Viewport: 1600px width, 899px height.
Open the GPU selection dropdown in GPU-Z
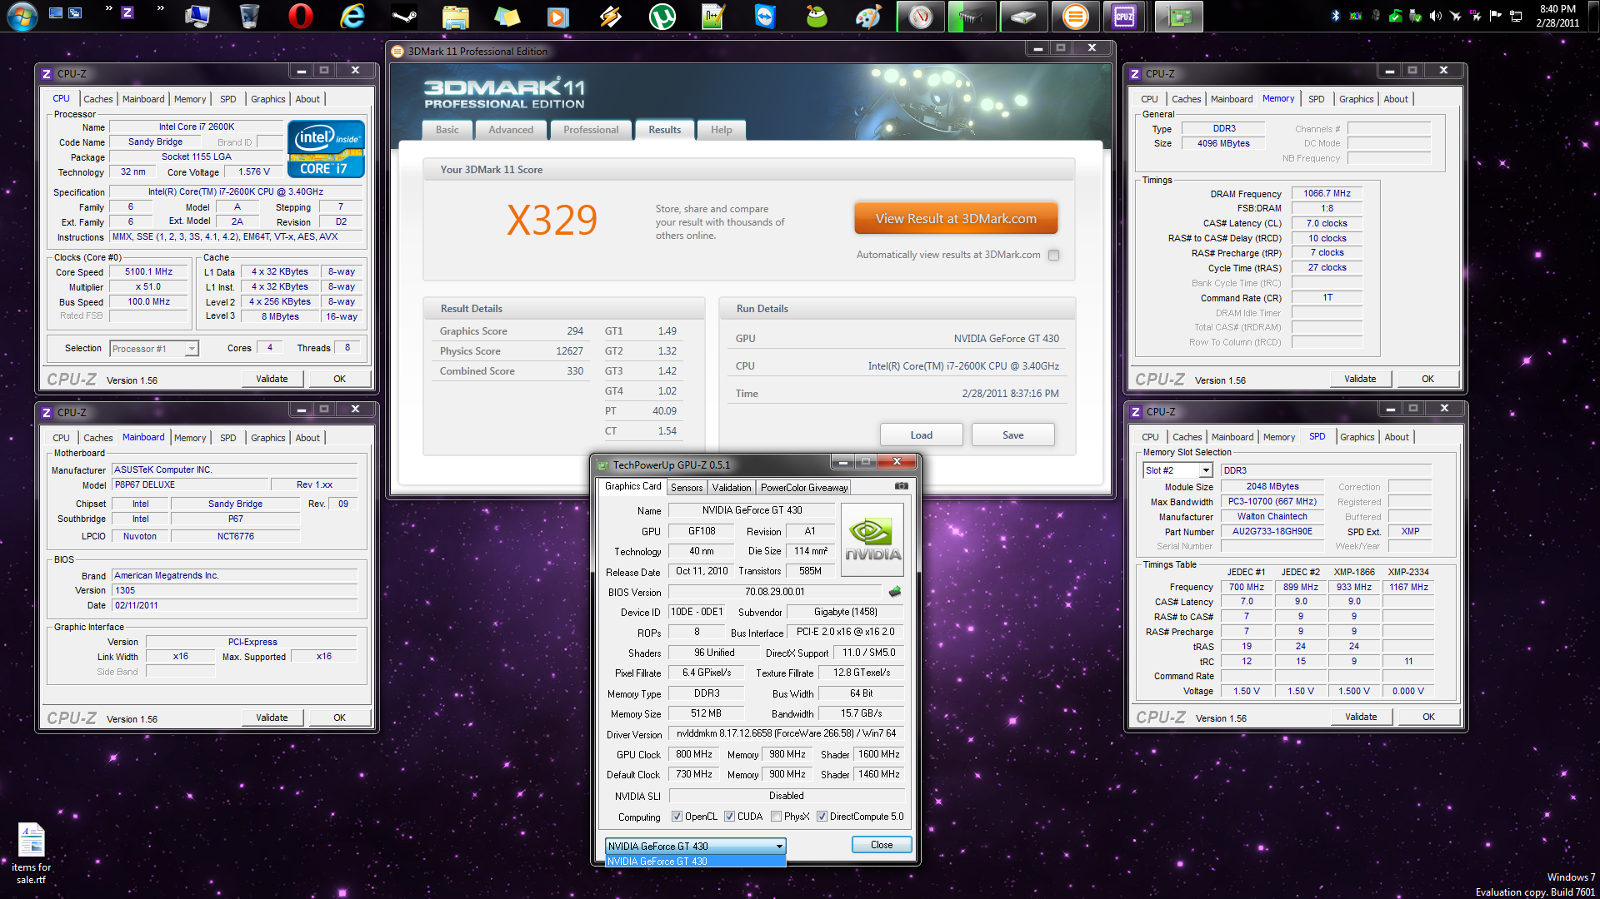(695, 846)
